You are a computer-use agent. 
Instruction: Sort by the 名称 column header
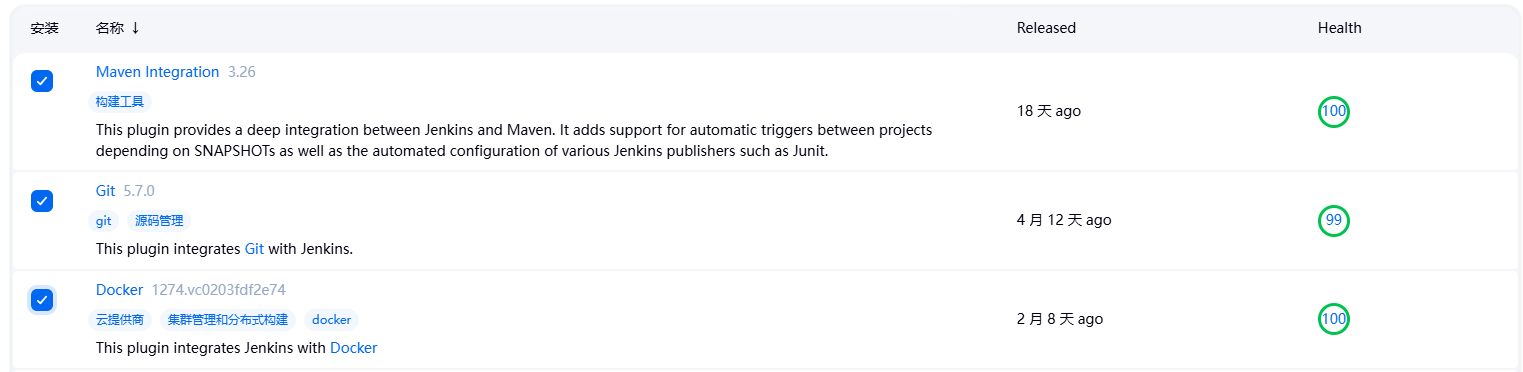pos(110,28)
